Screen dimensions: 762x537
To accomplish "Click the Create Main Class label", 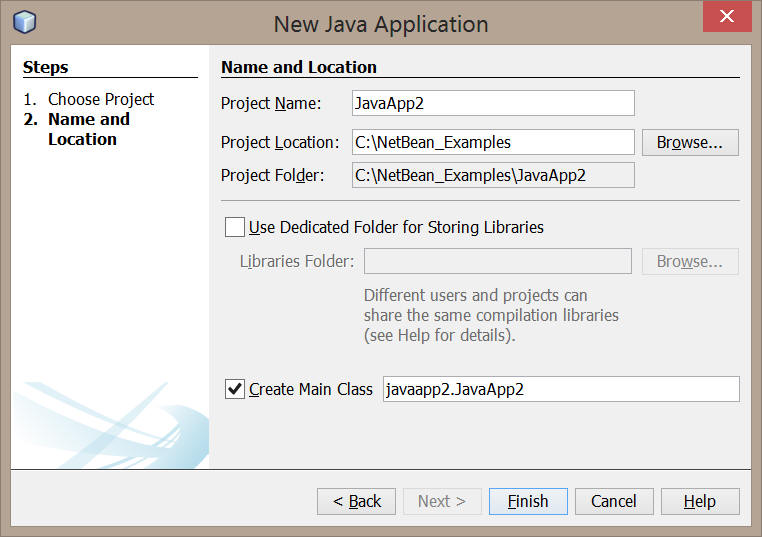I will (311, 389).
